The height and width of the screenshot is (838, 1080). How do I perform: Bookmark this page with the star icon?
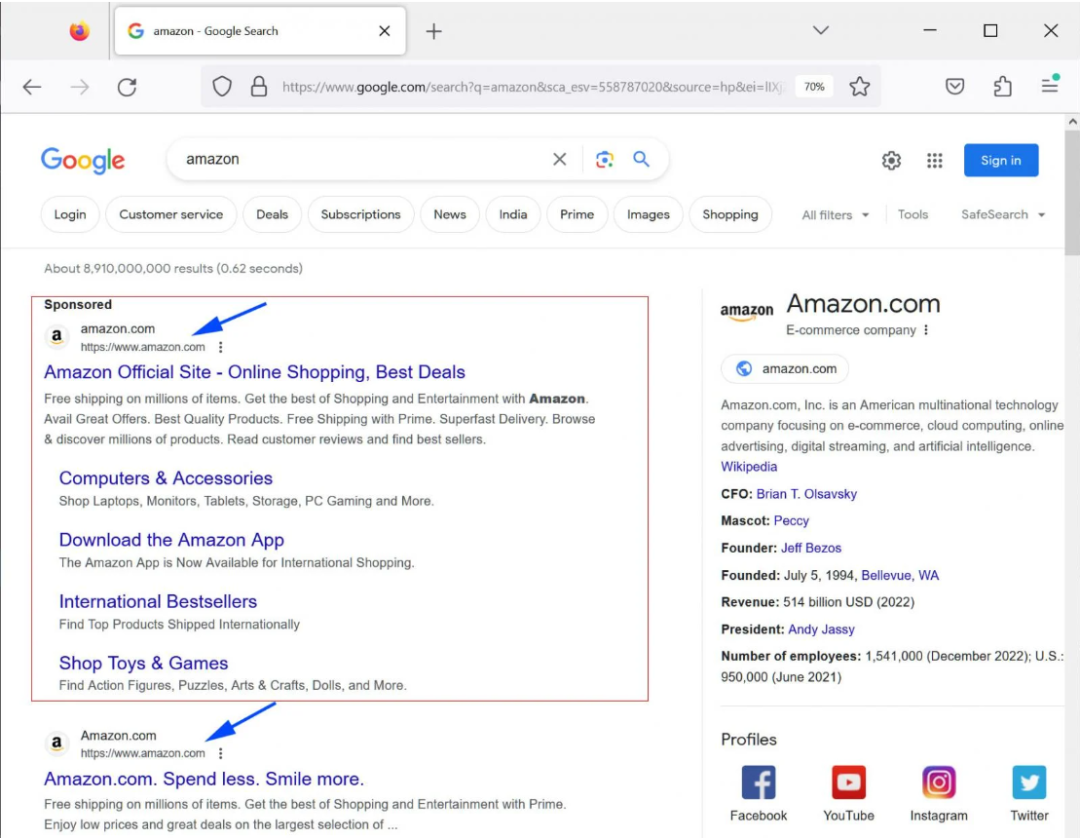pos(859,87)
